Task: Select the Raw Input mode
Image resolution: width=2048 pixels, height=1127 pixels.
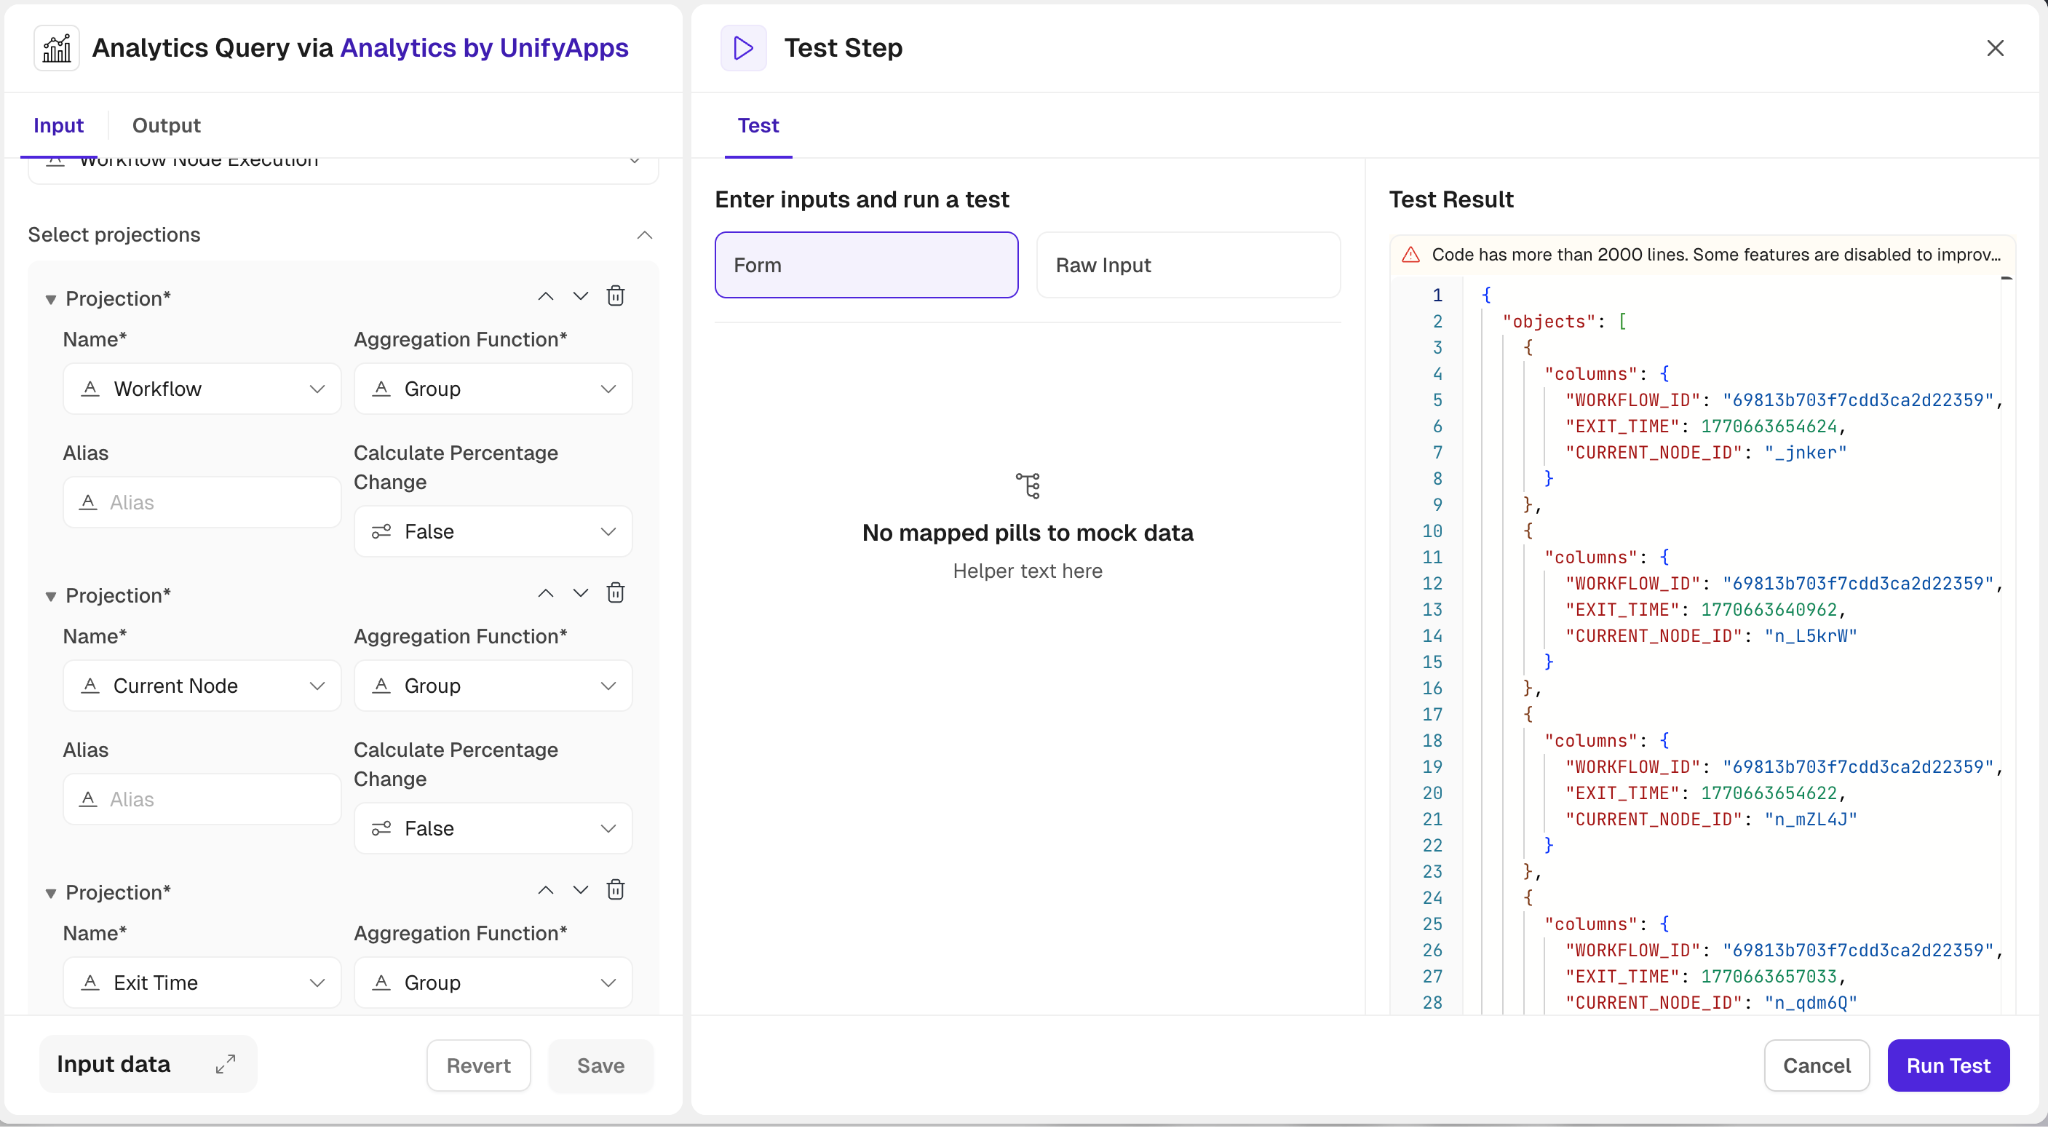Action: click(1188, 265)
